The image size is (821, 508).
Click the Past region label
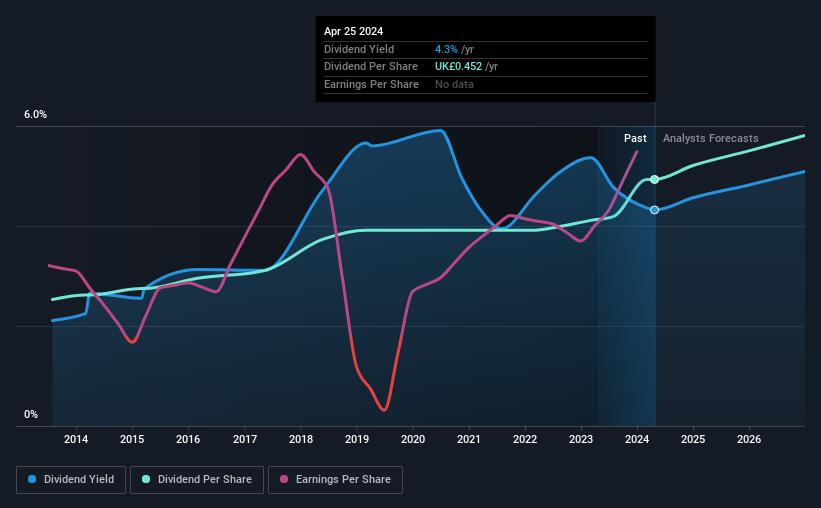pos(635,138)
